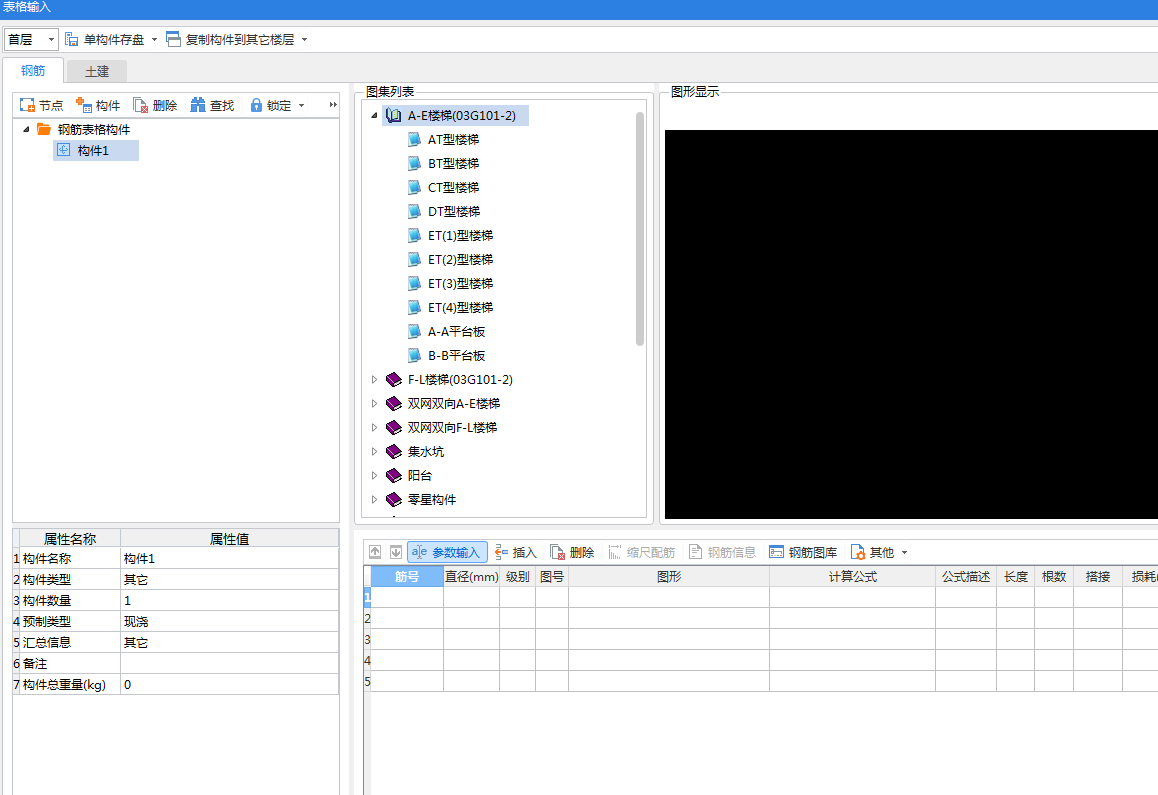Screen dimensions: 1158x795
Task: Click 集水坑 book icon
Action: [x=394, y=451]
